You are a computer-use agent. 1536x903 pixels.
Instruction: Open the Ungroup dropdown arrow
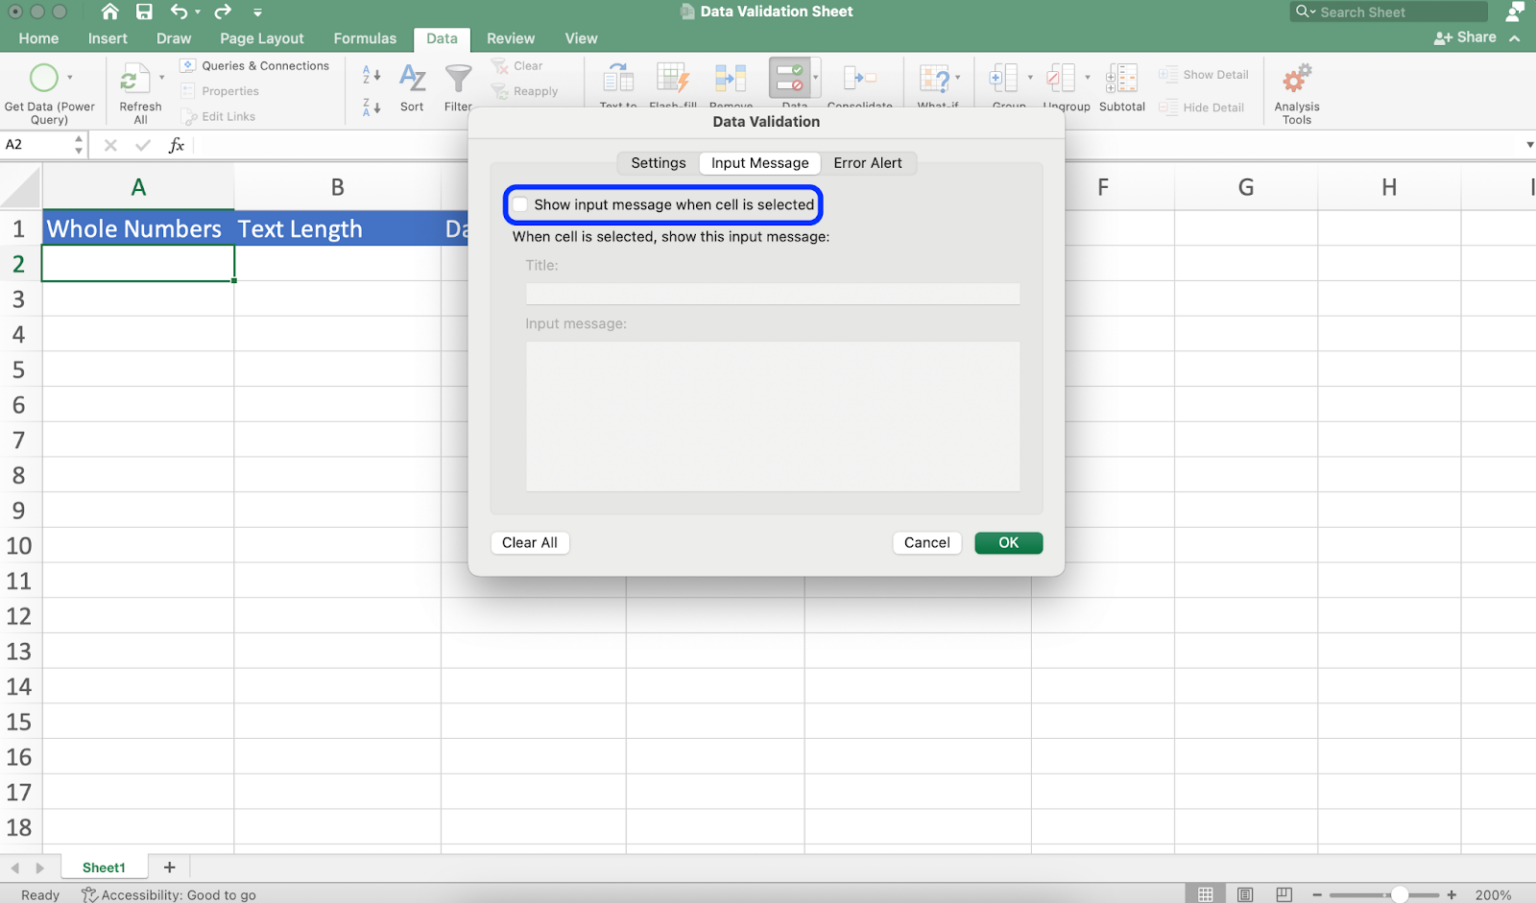(x=1087, y=77)
